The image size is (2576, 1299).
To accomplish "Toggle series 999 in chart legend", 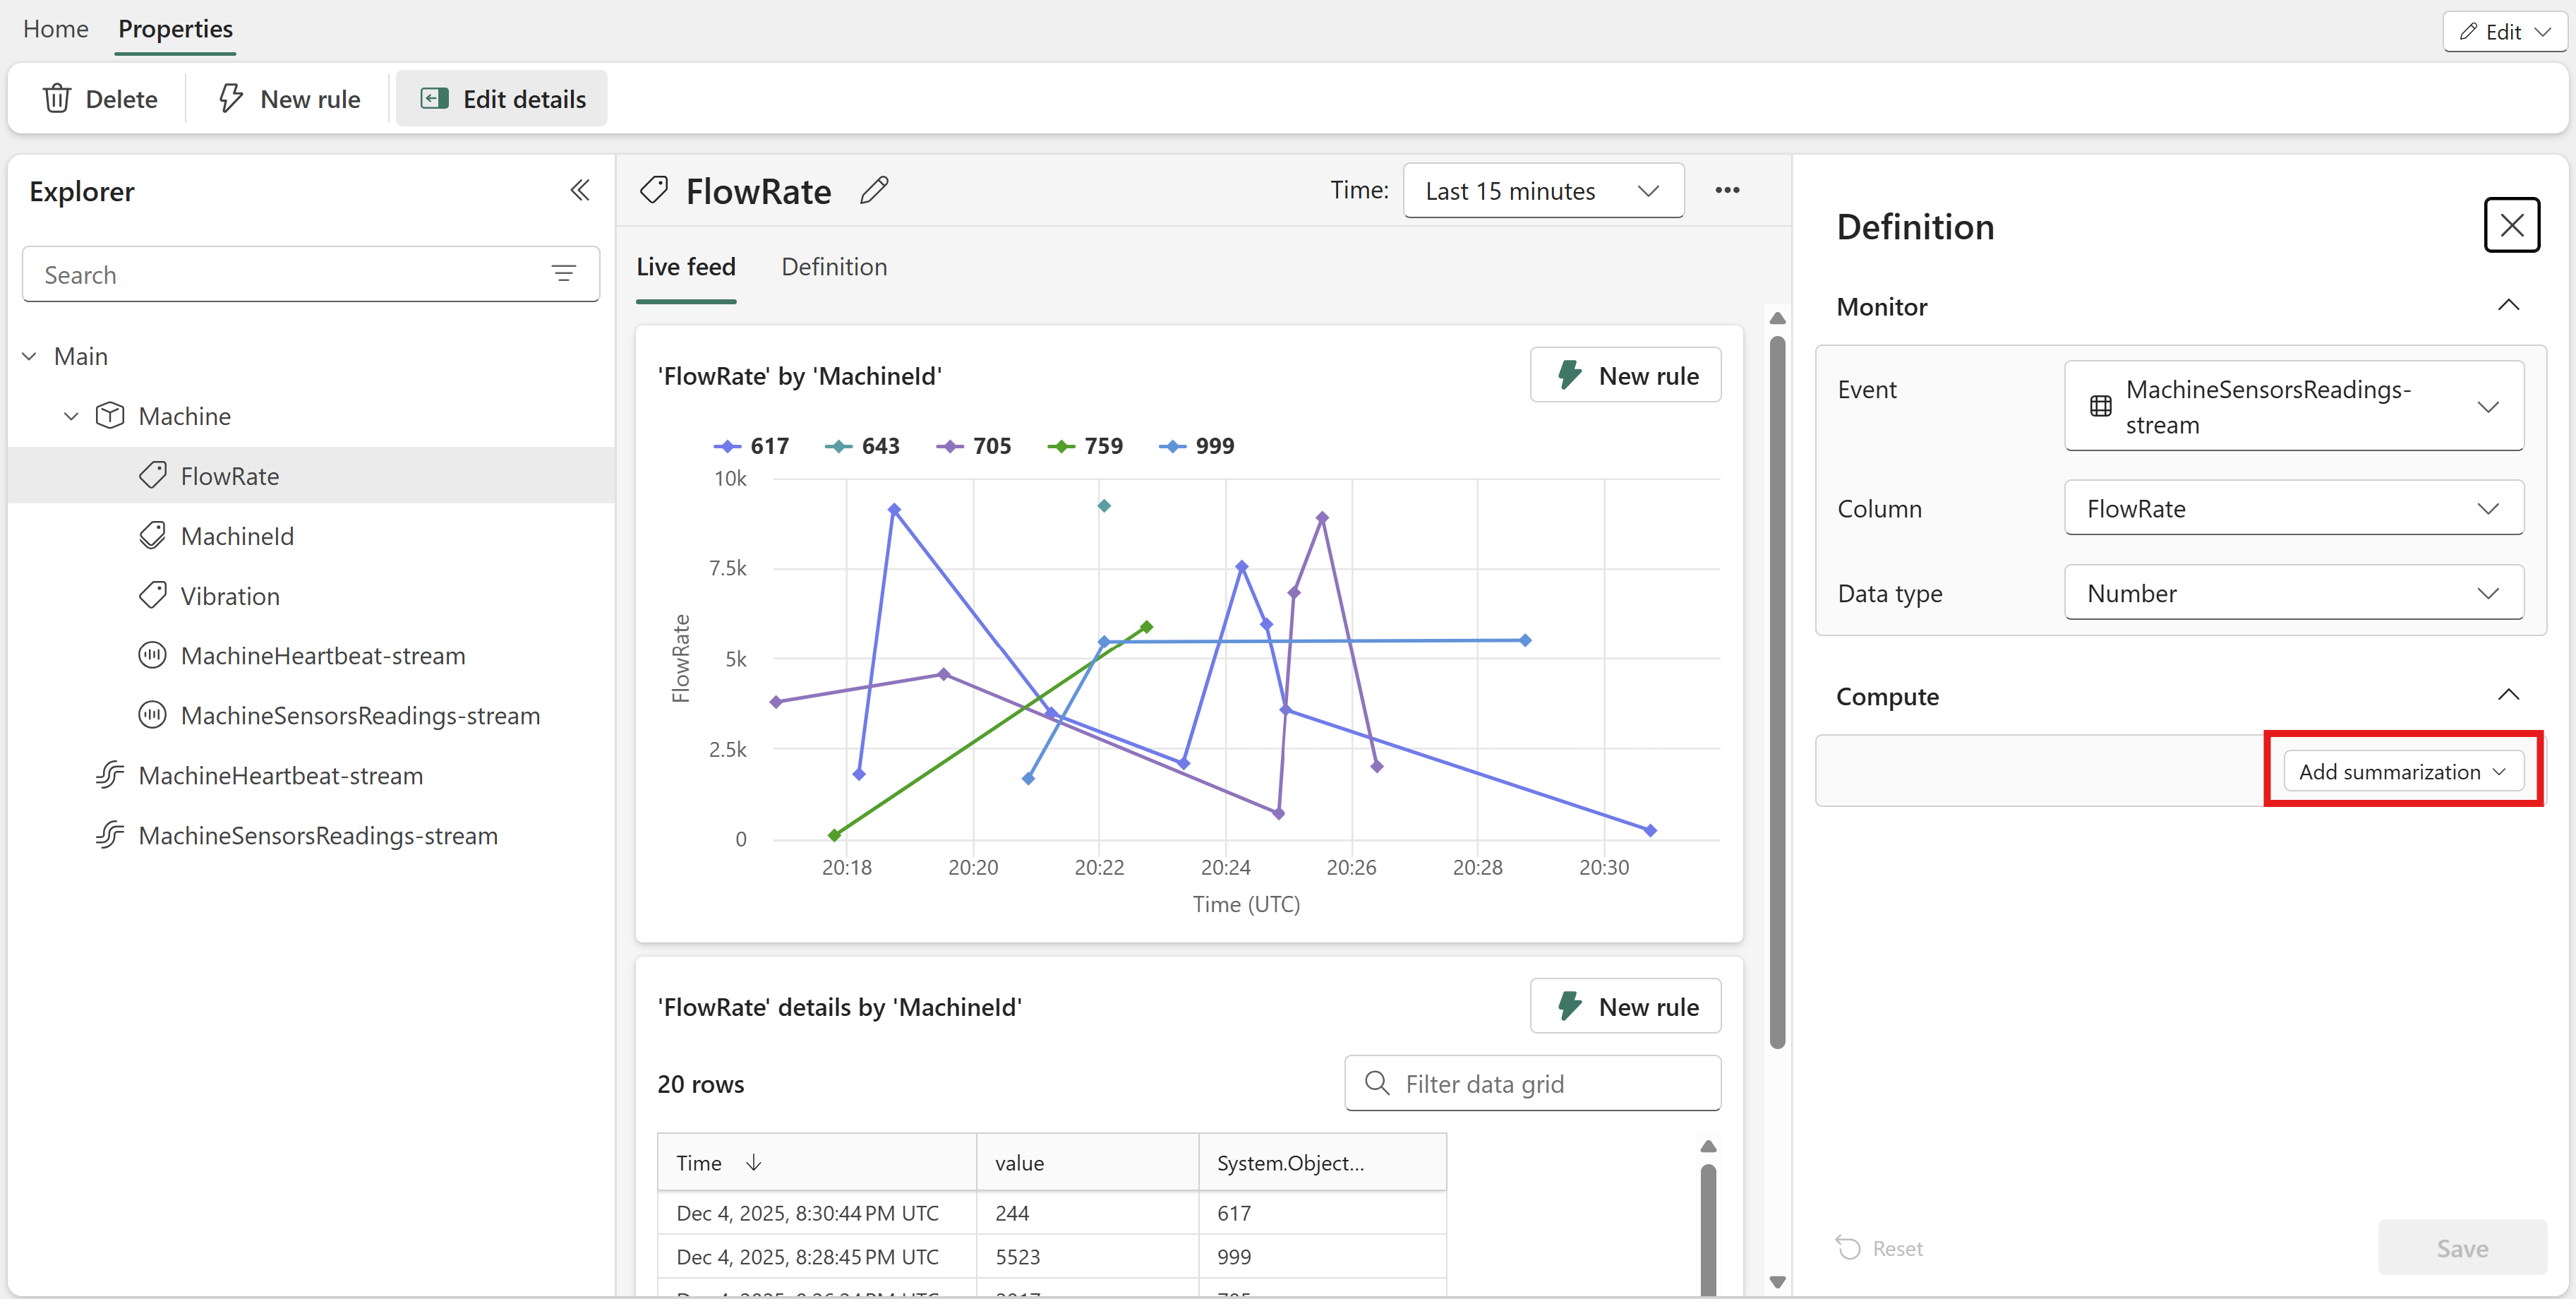I will [1197, 446].
